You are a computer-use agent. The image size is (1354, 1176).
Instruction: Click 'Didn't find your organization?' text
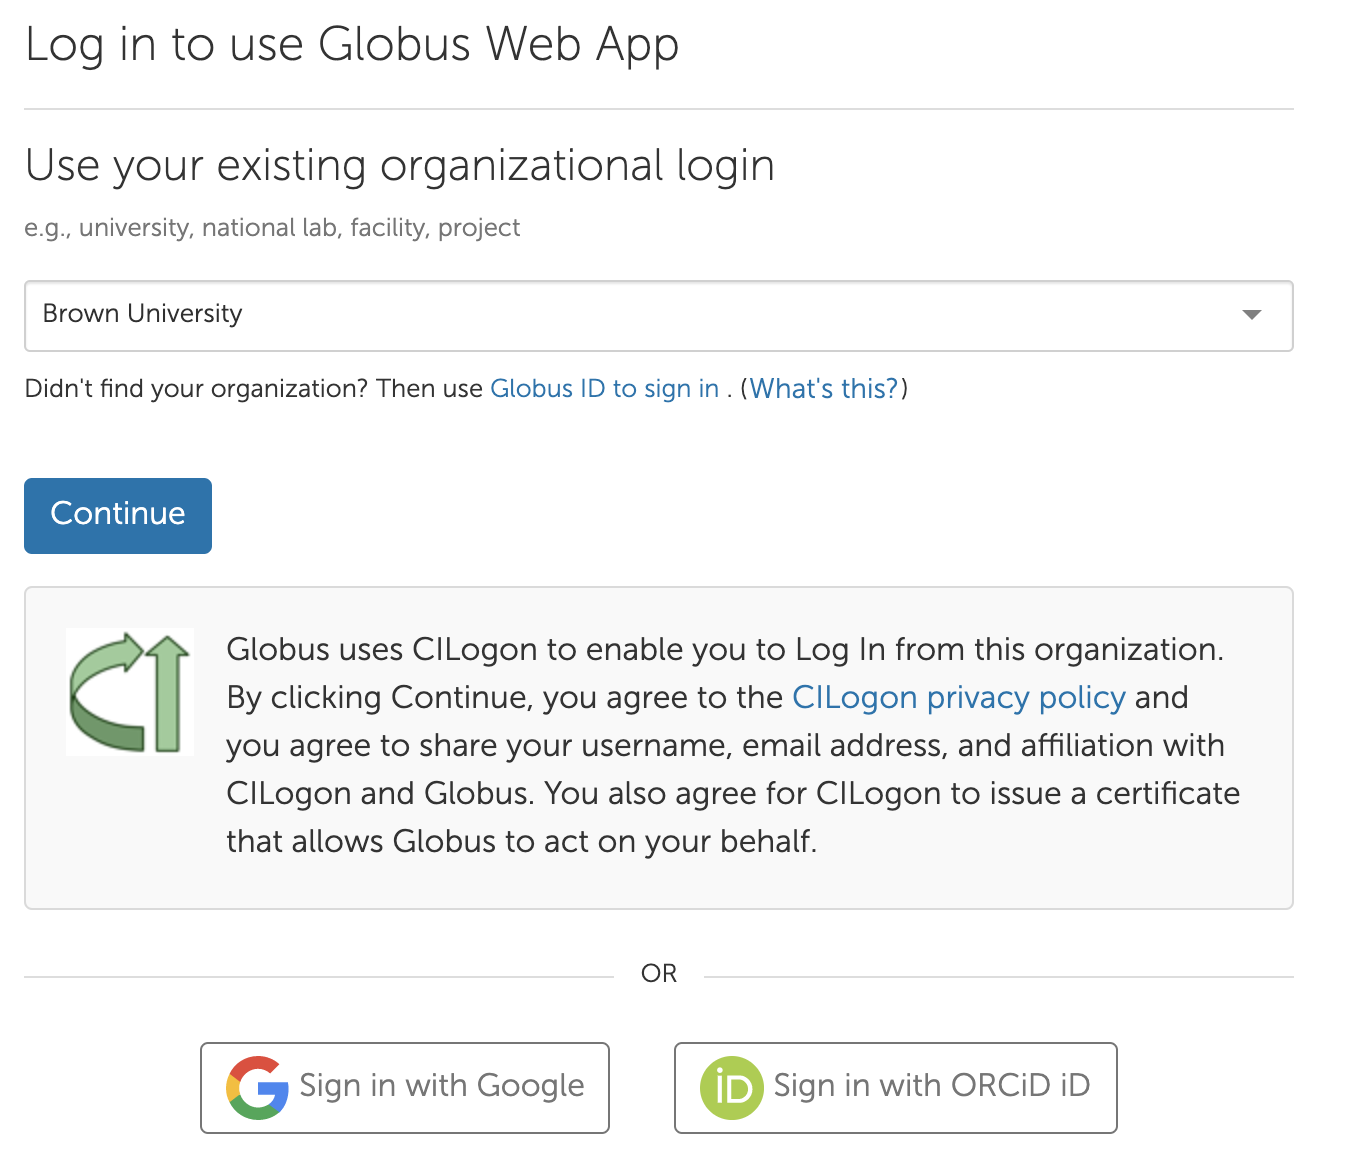coord(197,389)
